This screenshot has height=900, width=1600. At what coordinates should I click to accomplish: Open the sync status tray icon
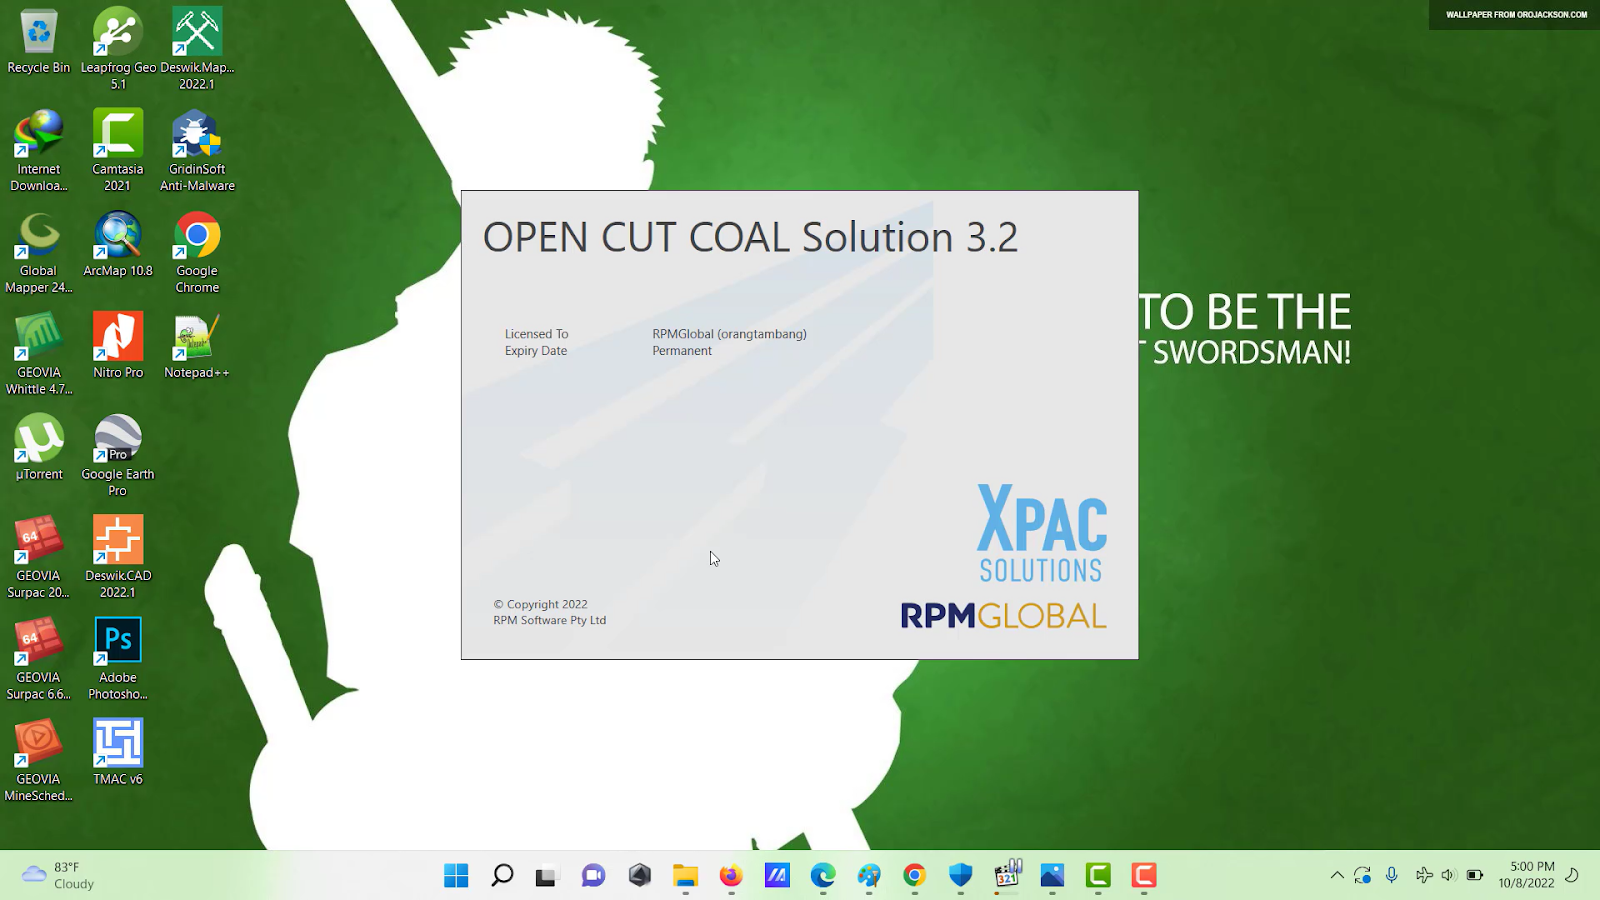coord(1362,876)
